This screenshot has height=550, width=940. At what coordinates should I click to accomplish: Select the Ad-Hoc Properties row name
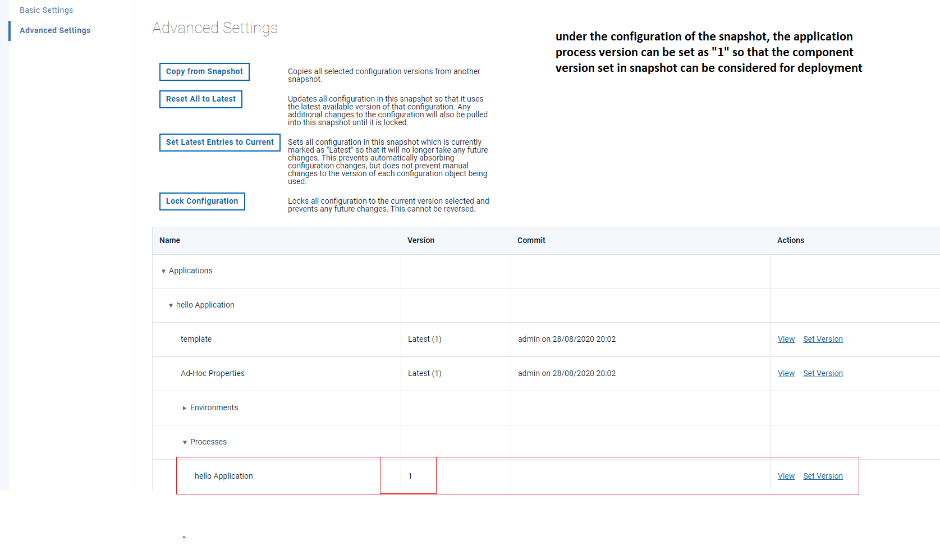(212, 373)
